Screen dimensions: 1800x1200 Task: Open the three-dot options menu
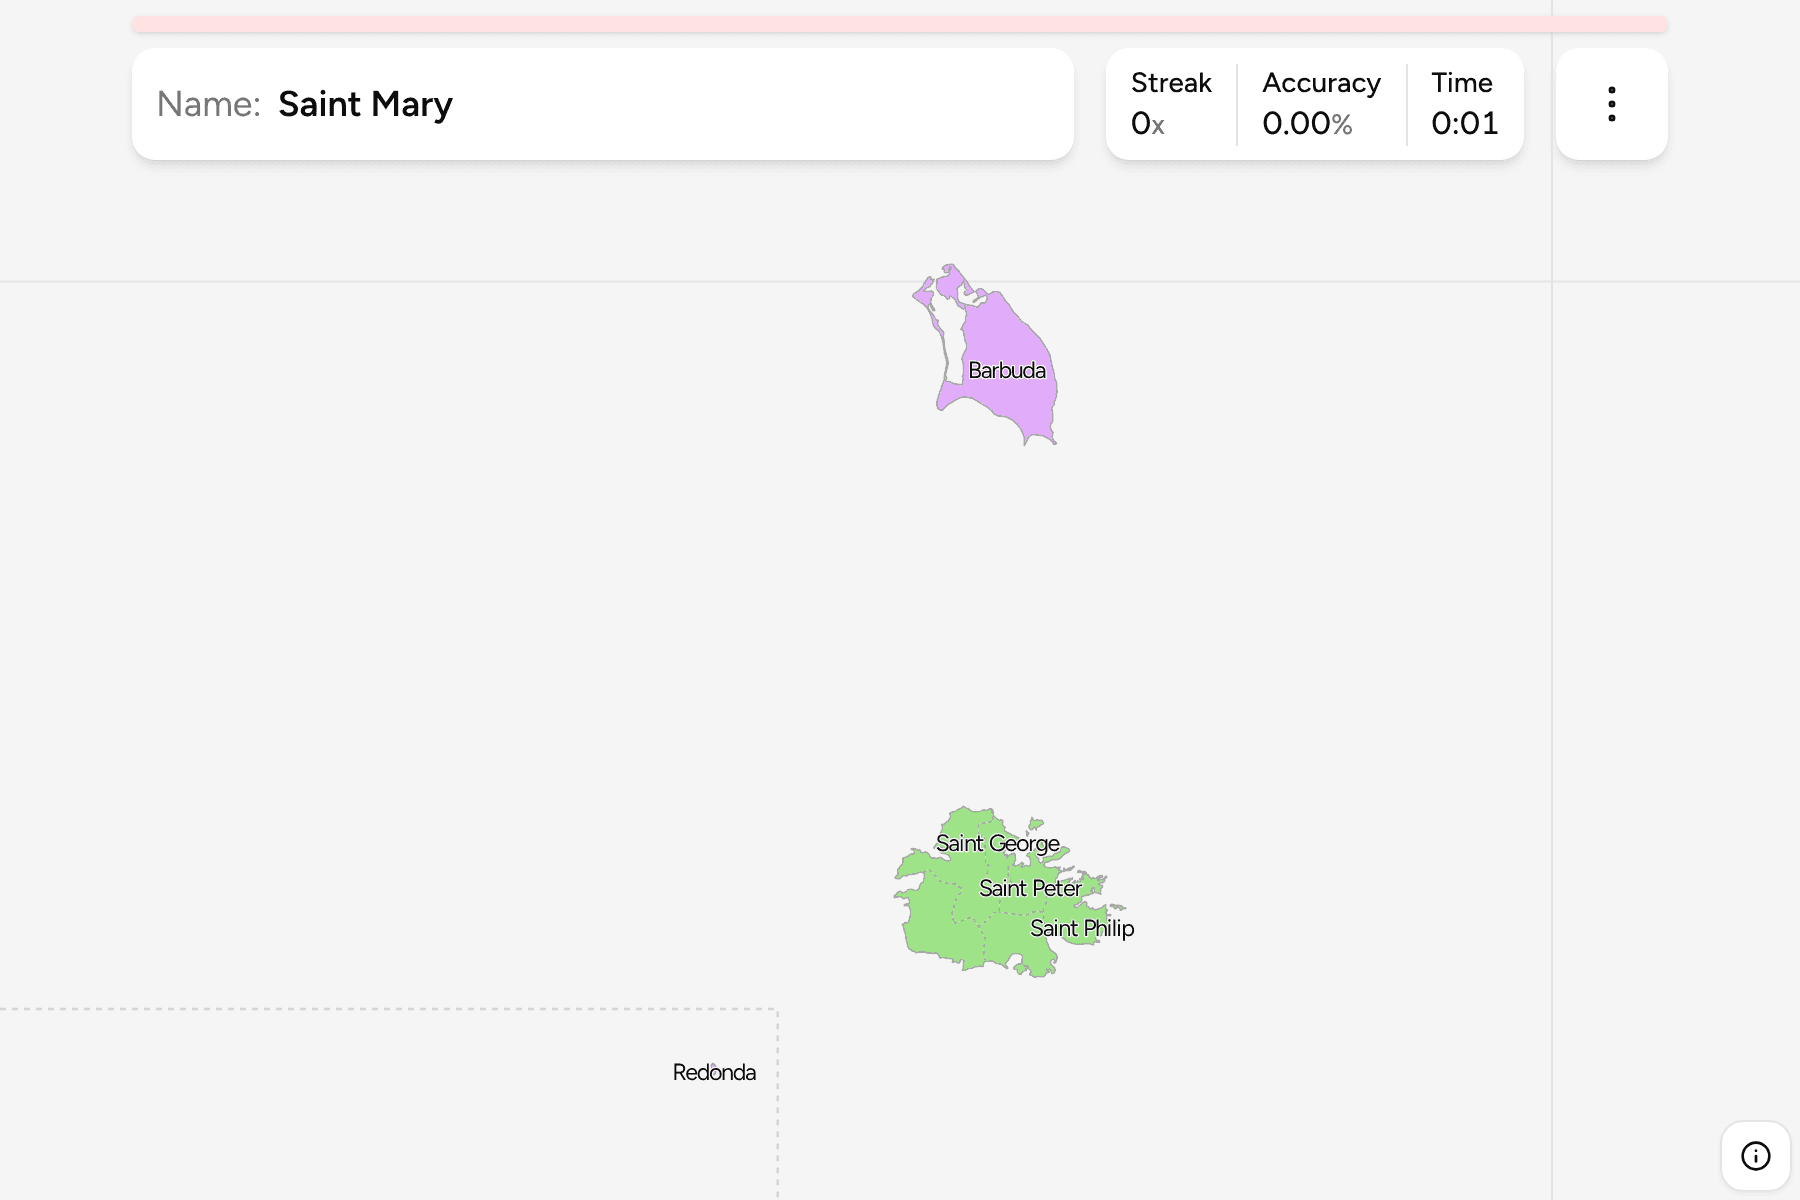(x=1611, y=104)
